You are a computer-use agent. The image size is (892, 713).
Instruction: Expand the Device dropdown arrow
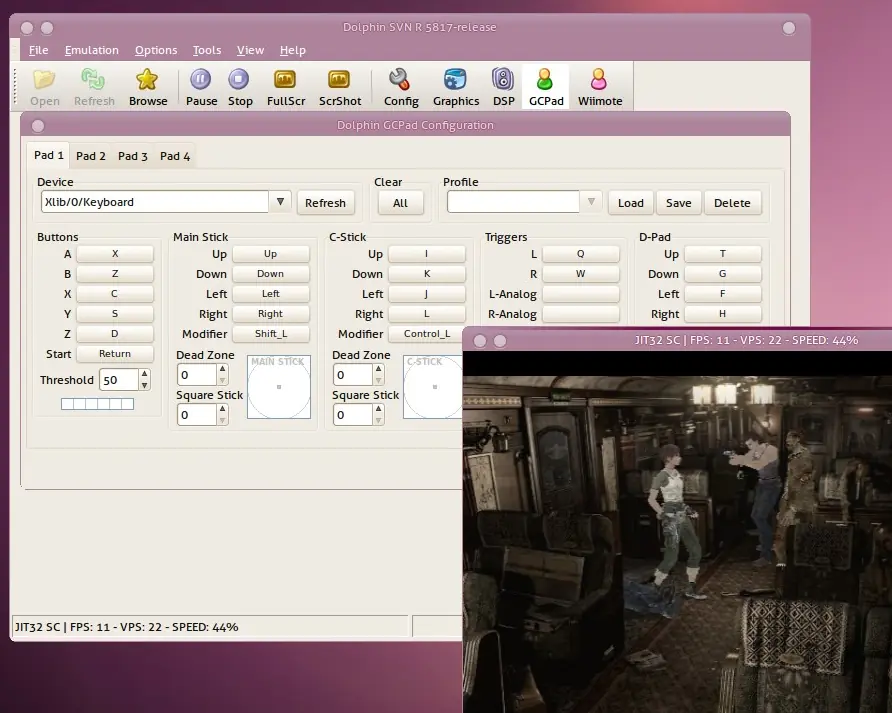coord(280,202)
